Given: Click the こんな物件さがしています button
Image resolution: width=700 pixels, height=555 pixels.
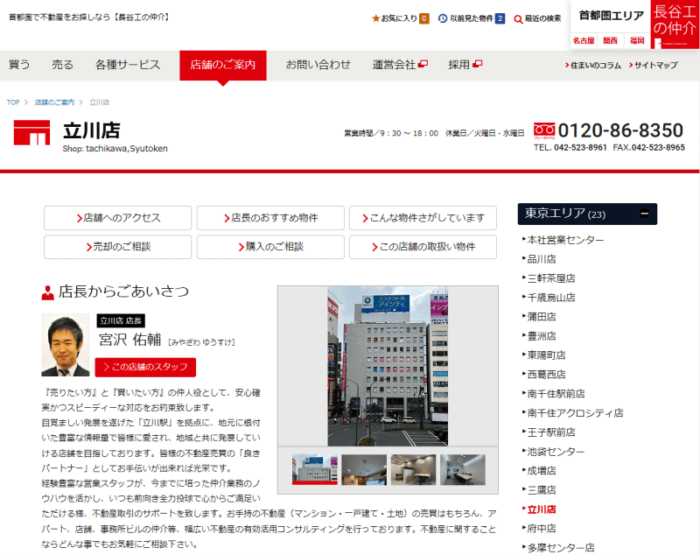Looking at the screenshot, I should [423, 218].
